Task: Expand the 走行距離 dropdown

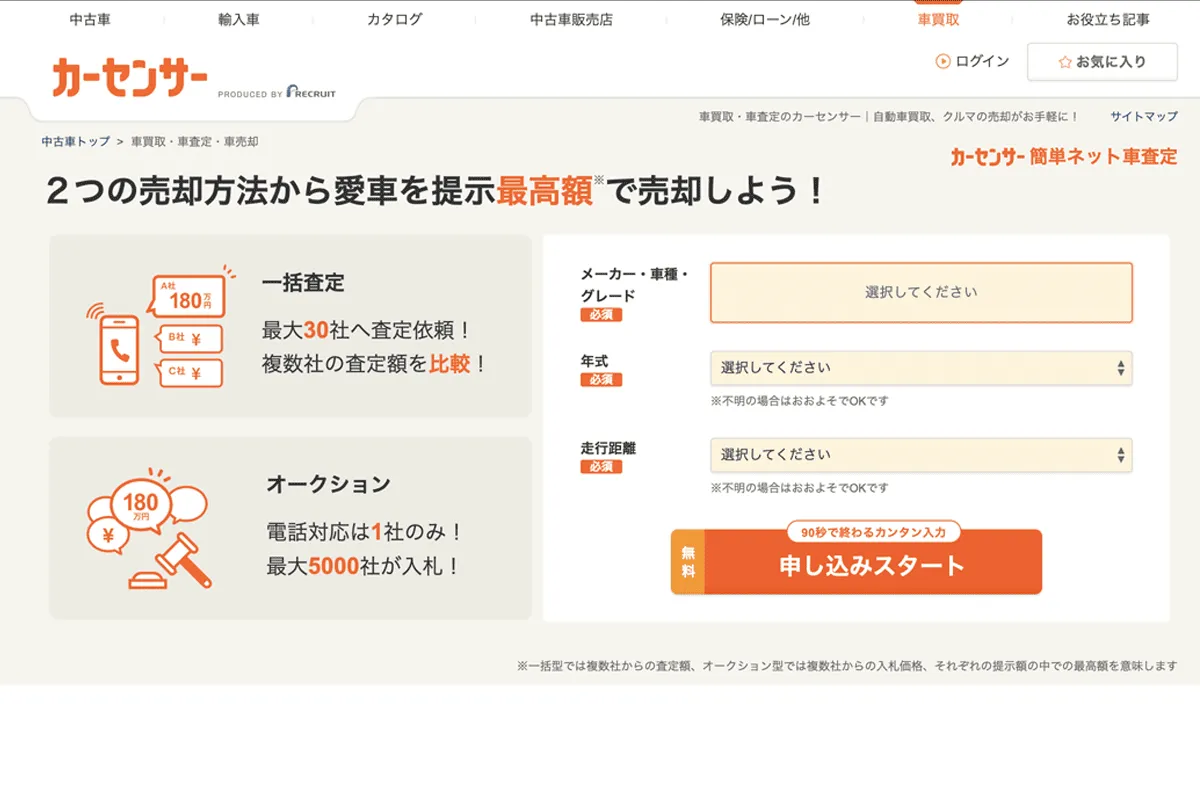Action: 921,455
